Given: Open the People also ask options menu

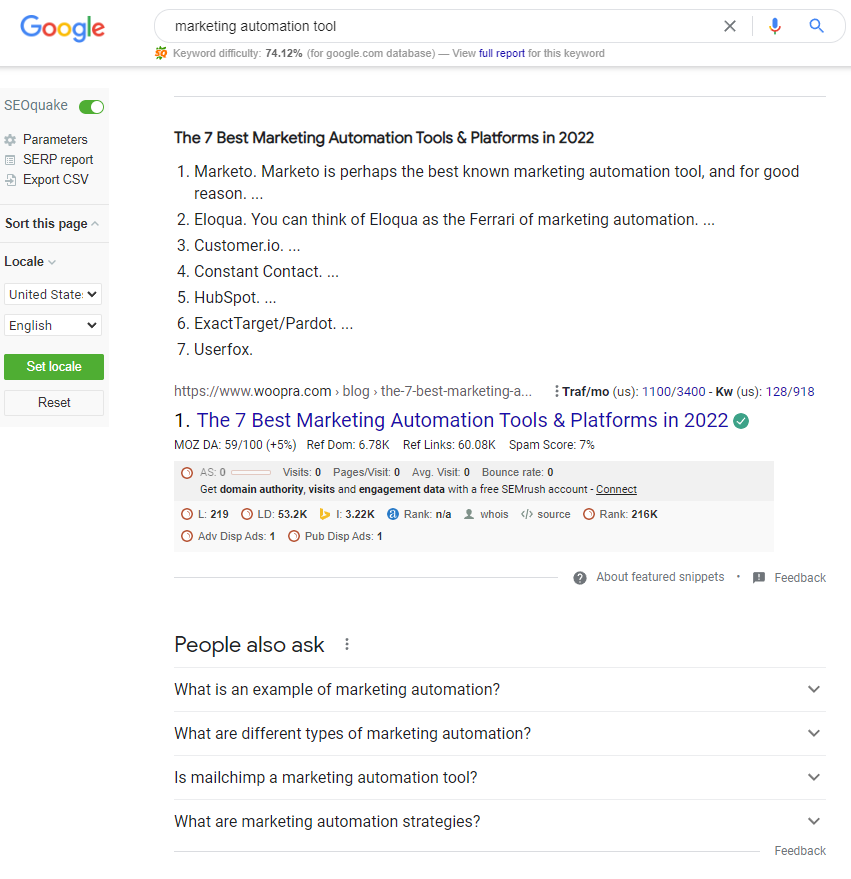Looking at the screenshot, I should coord(346,644).
